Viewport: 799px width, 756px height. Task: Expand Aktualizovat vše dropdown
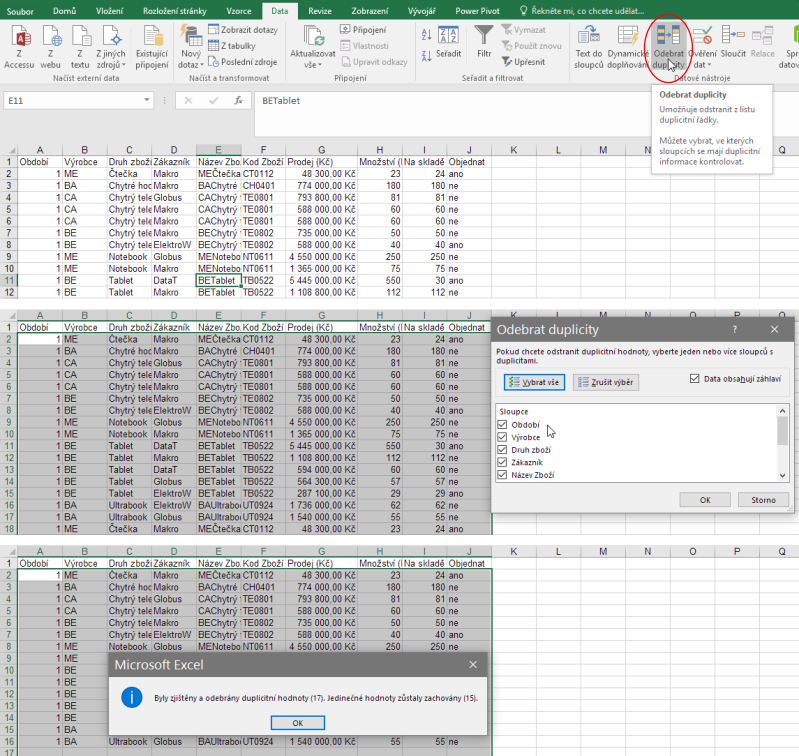click(x=312, y=59)
